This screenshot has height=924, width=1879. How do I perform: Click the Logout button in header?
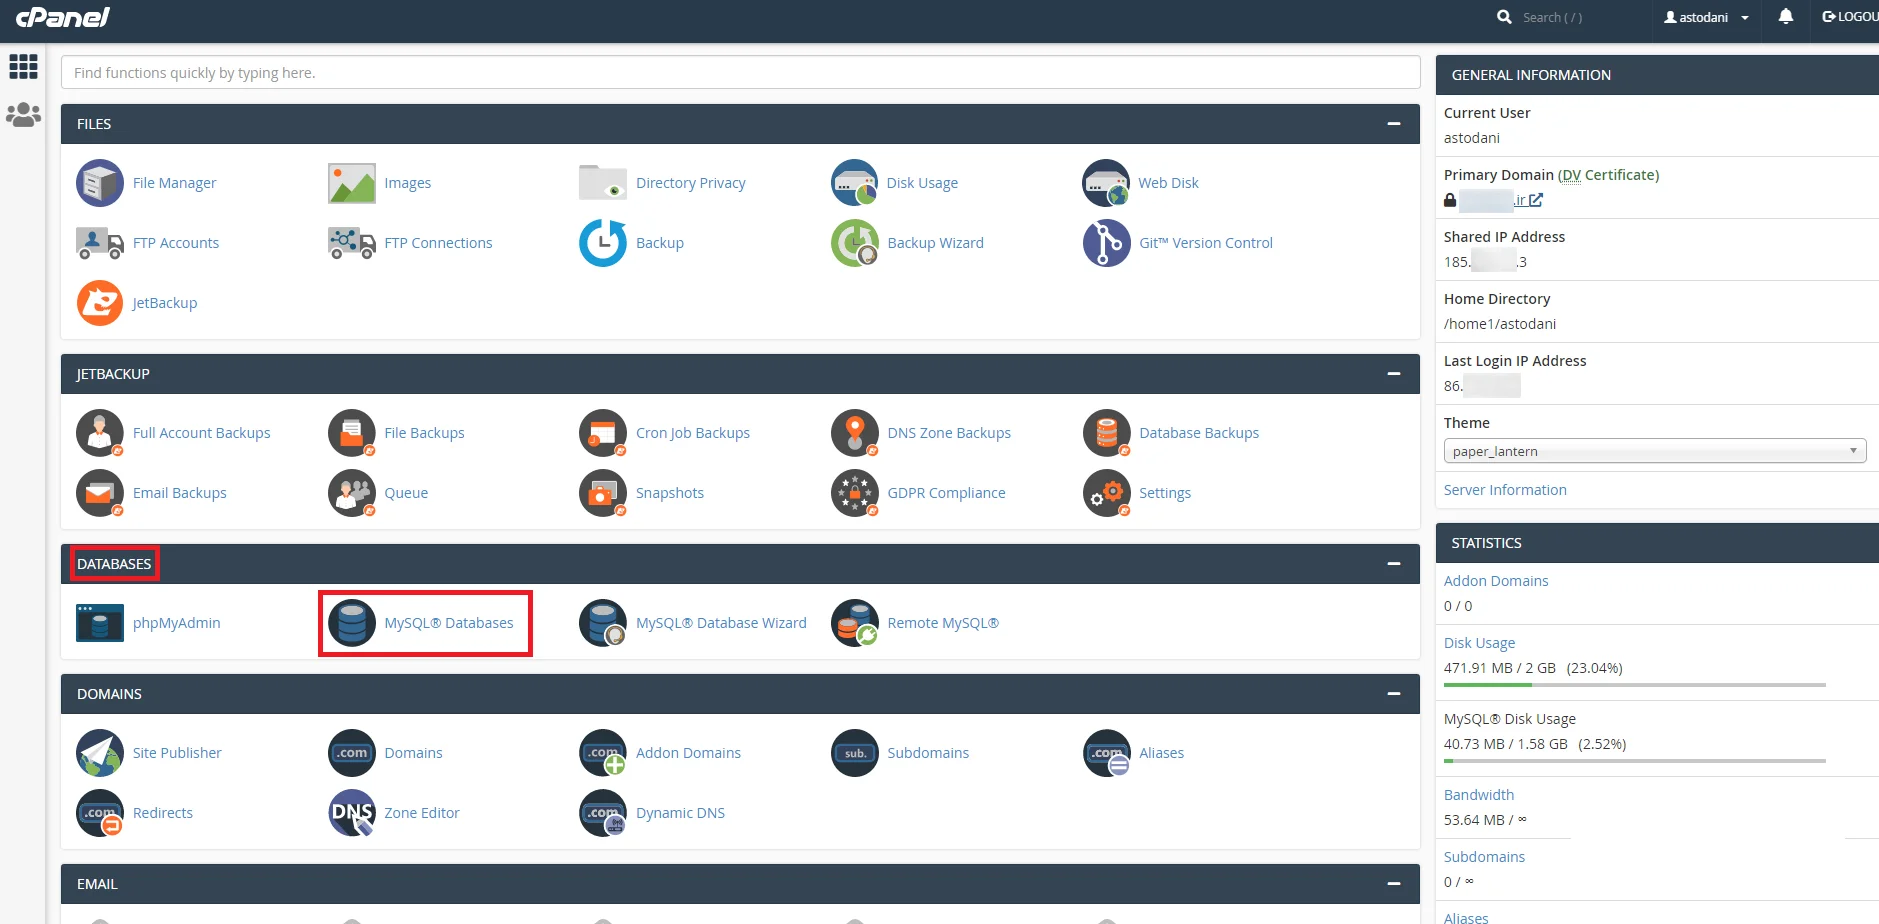1849,17
